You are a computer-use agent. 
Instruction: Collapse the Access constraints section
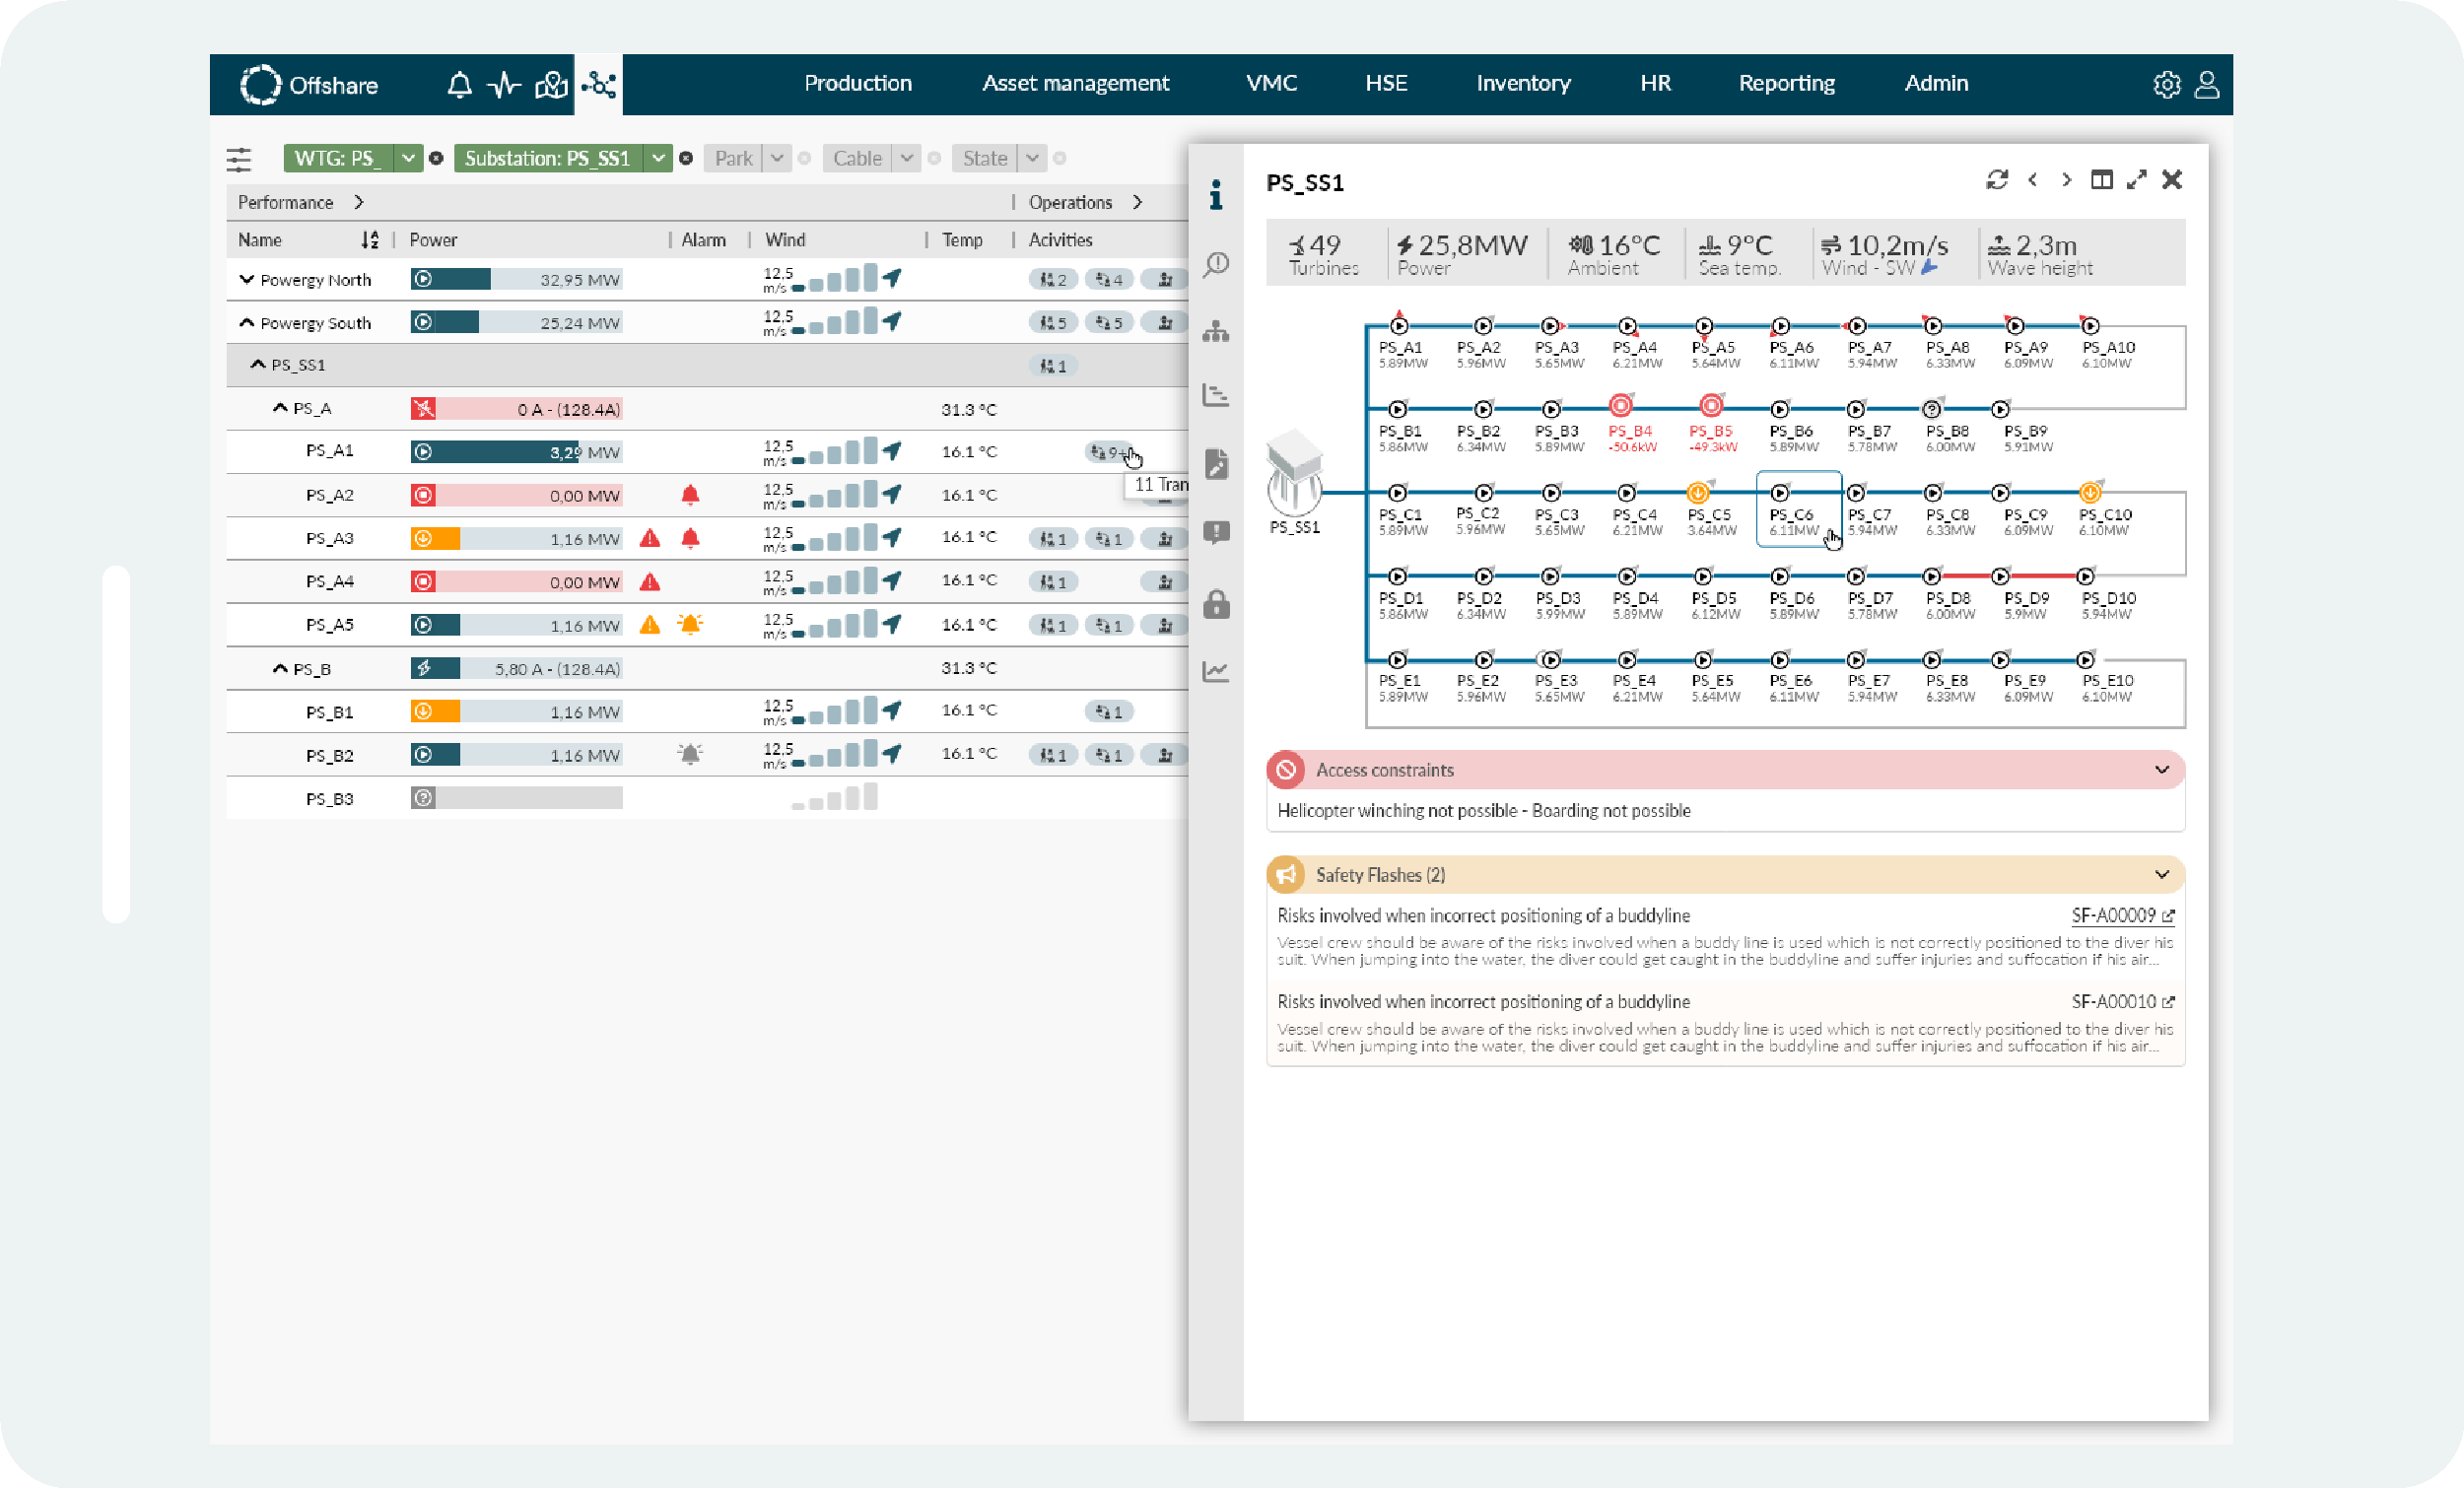[x=2161, y=770]
